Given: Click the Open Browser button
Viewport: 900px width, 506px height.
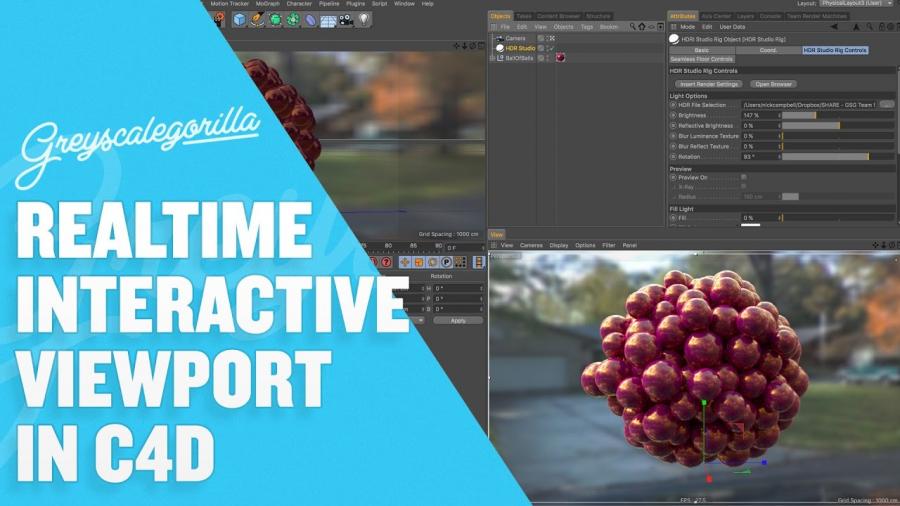Looking at the screenshot, I should coord(775,84).
